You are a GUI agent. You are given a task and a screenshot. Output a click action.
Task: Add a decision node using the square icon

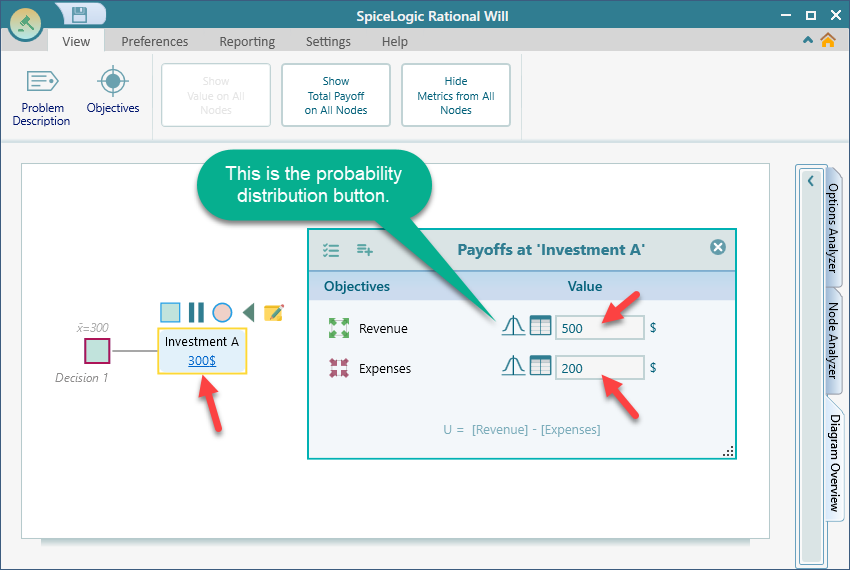[170, 313]
